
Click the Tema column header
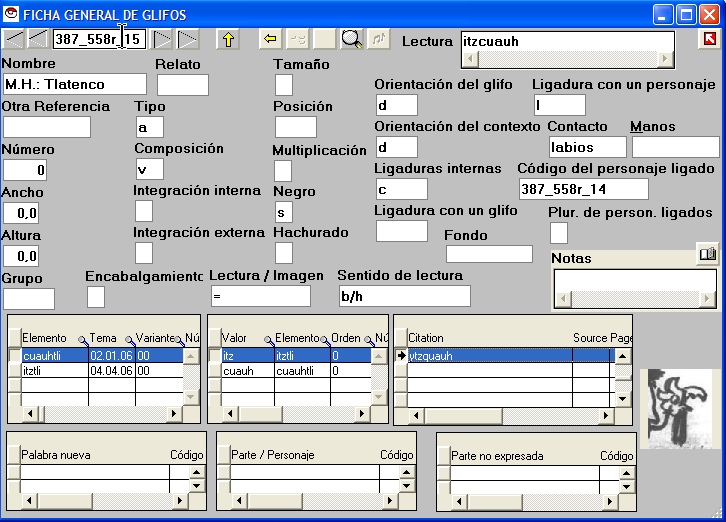[x=103, y=338]
